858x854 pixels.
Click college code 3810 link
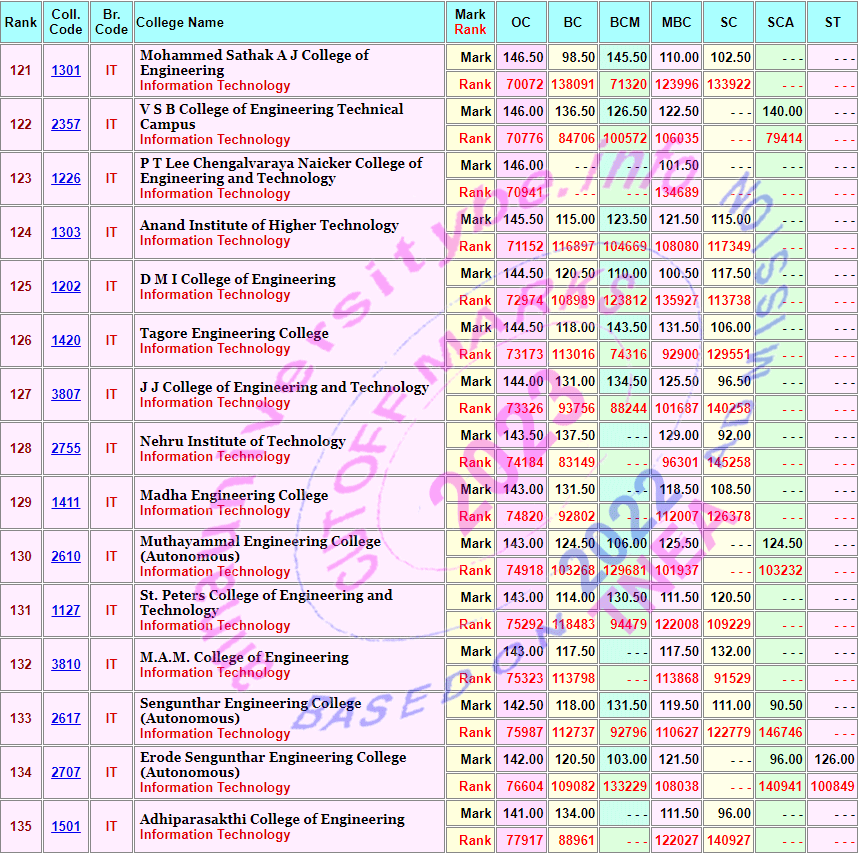coord(66,665)
